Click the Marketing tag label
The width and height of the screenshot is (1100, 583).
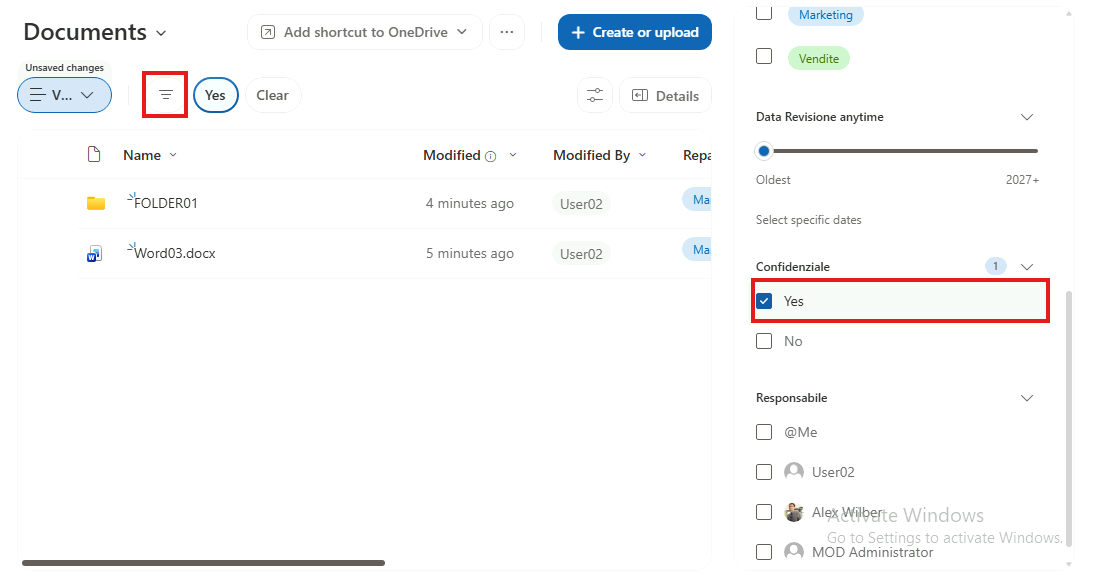pos(826,15)
